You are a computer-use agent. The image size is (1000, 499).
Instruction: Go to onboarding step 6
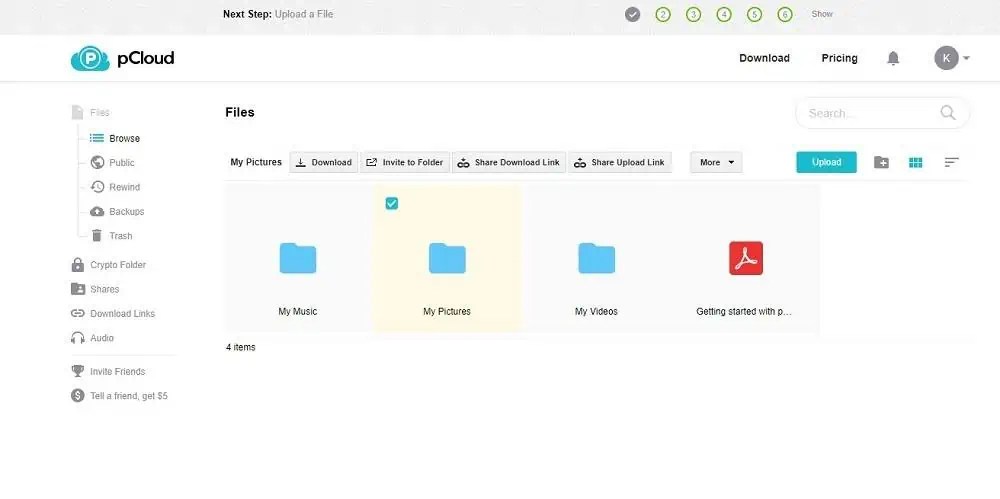point(785,14)
